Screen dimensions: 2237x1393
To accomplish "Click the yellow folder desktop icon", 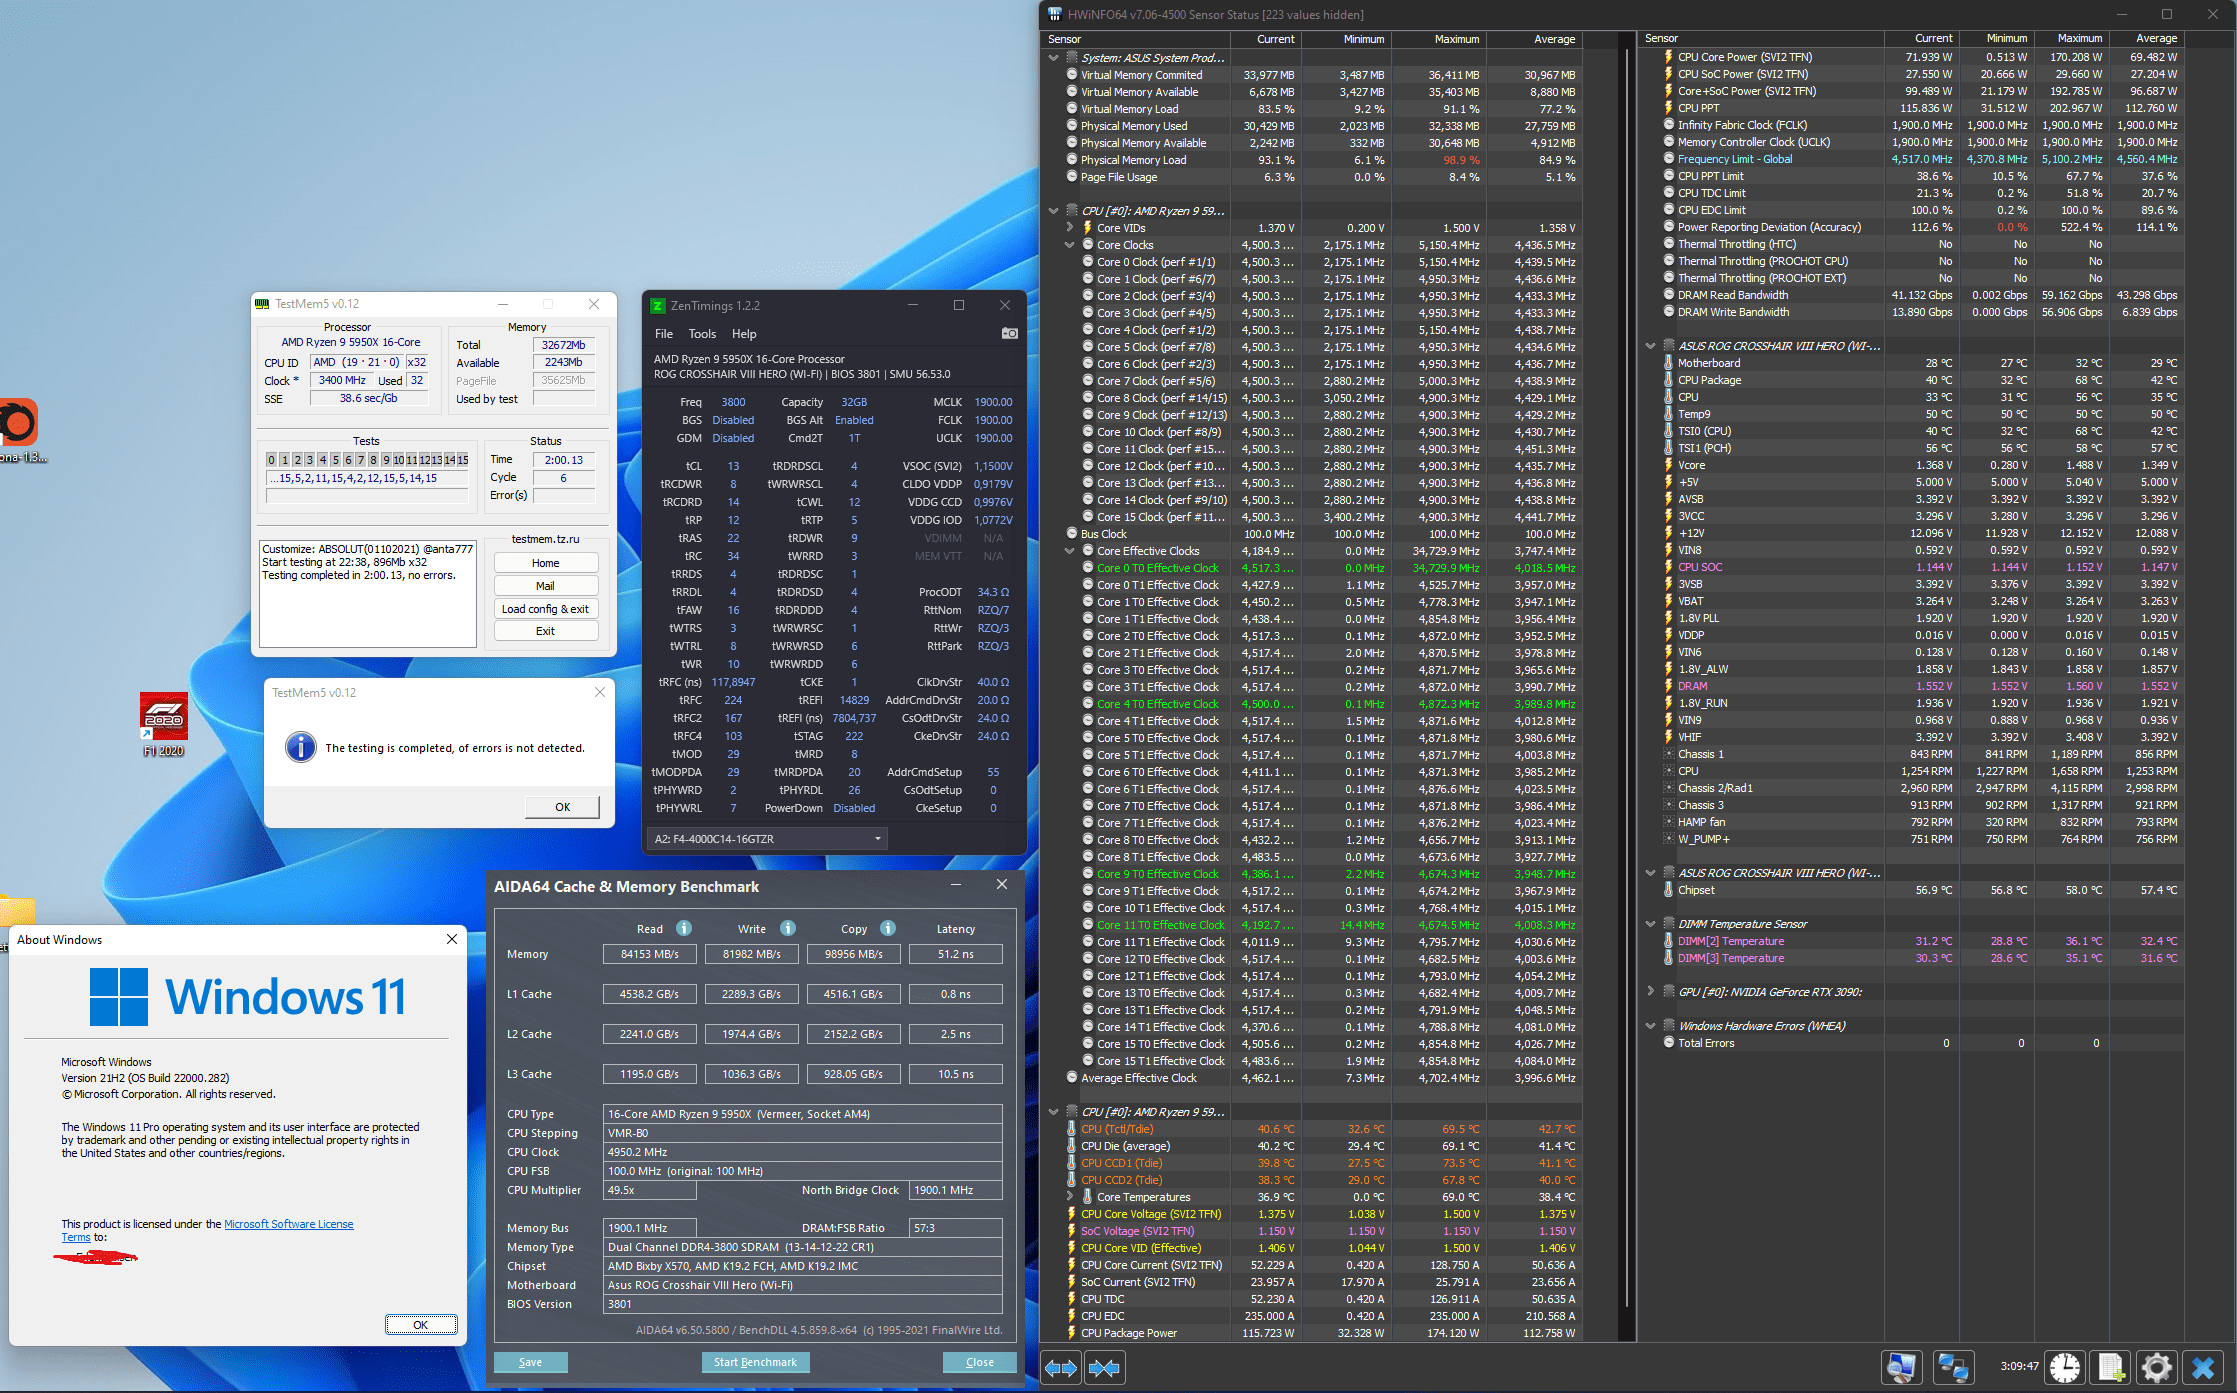I will click(x=17, y=909).
